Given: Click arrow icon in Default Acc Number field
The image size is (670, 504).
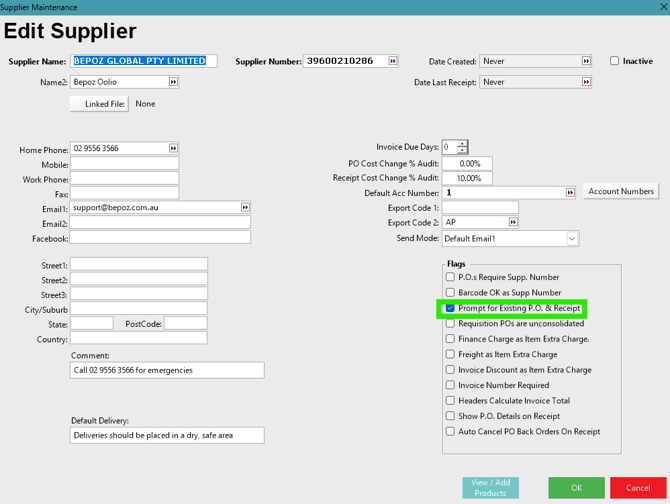Looking at the screenshot, I should point(570,192).
